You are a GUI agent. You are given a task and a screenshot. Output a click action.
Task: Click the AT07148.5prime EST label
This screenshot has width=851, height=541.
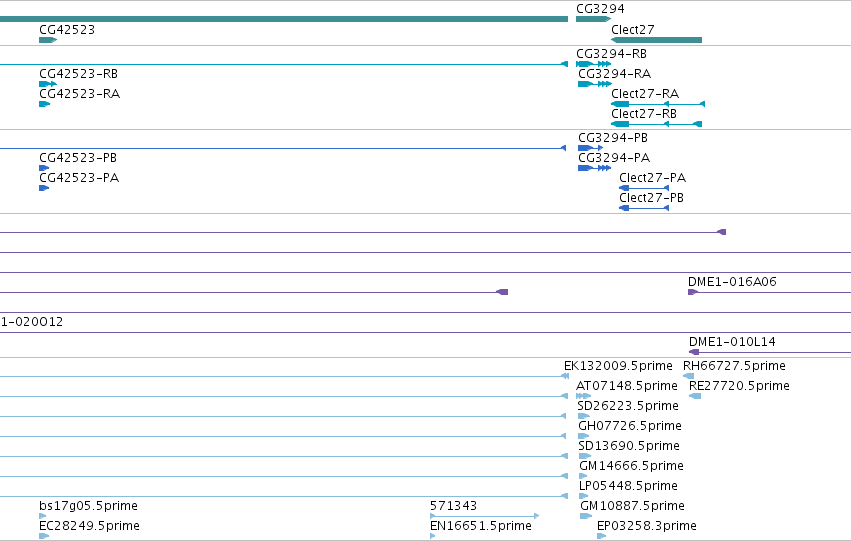coord(626,386)
